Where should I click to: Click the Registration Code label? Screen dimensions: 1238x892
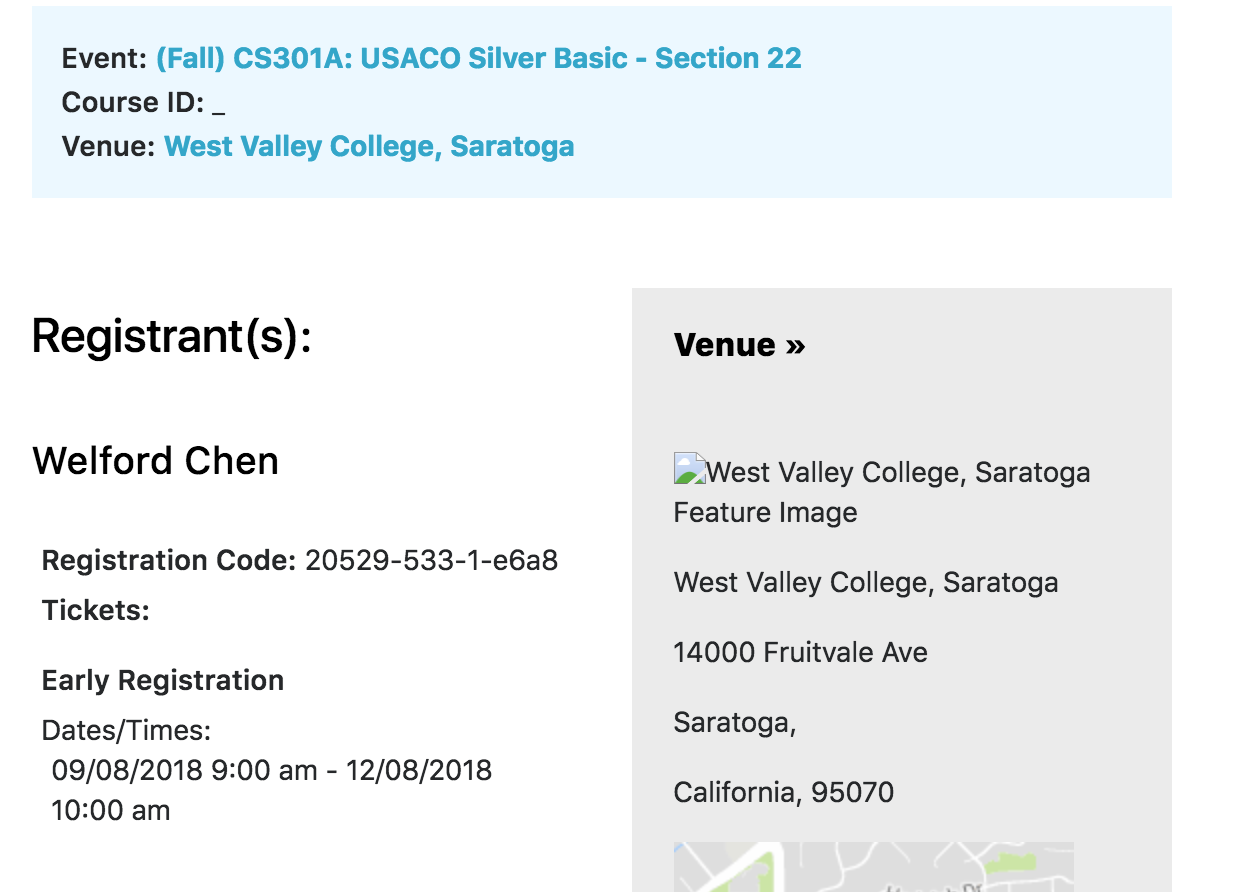coord(169,560)
